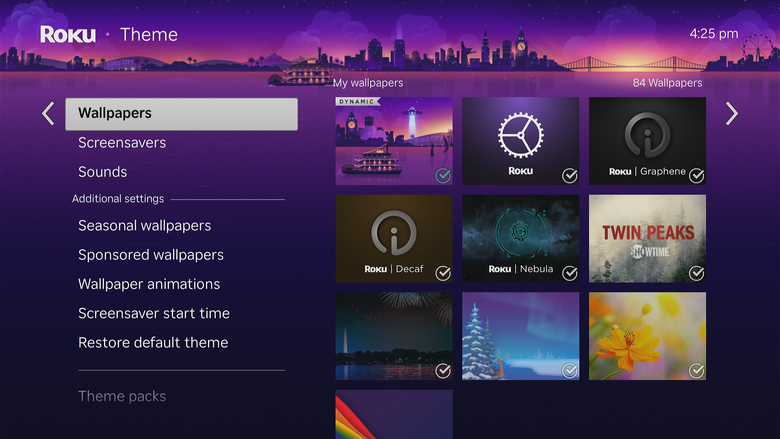Open Sponsored wallpapers setting
The height and width of the screenshot is (439, 780).
tap(151, 255)
